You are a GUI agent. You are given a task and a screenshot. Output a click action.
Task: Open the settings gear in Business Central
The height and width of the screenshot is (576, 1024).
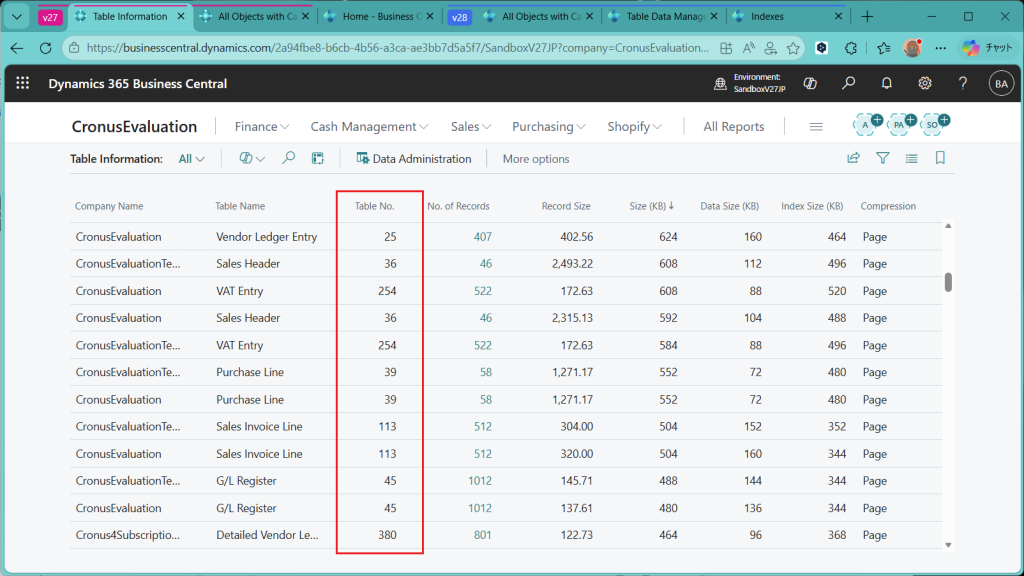(x=925, y=84)
